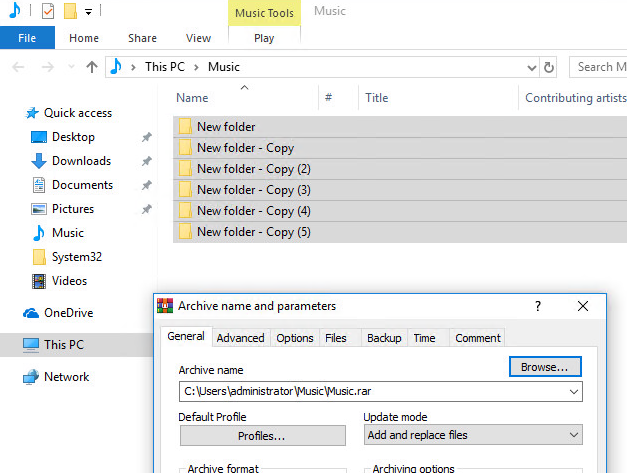627x473 pixels.
Task: Select New folder - Copy (3)
Action: (400, 190)
